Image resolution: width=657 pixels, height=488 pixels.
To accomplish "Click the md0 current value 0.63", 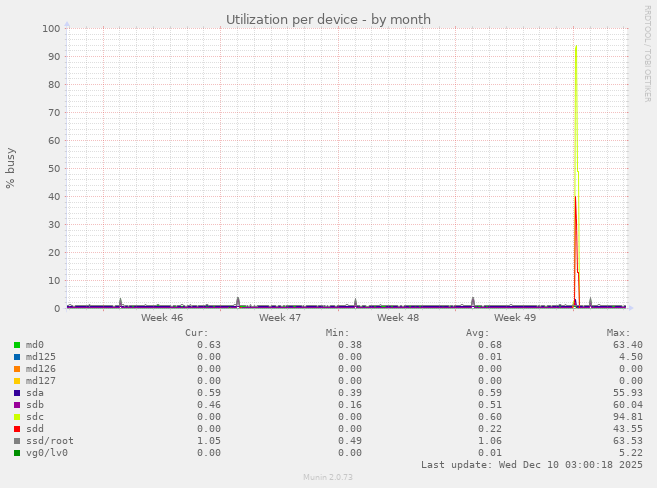I will 209,345.
